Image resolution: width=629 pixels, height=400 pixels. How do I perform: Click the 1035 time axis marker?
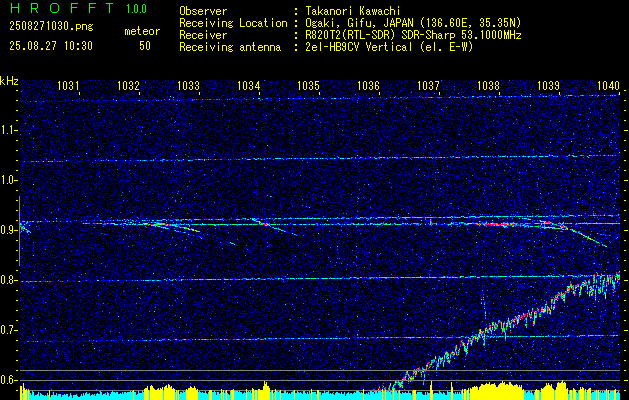[308, 85]
